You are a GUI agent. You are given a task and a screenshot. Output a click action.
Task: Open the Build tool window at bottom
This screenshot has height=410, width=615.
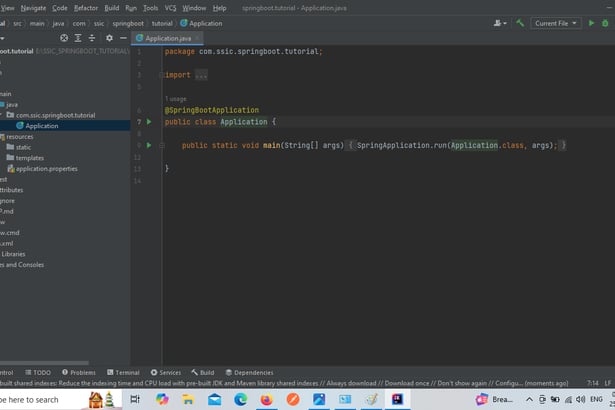(x=203, y=372)
